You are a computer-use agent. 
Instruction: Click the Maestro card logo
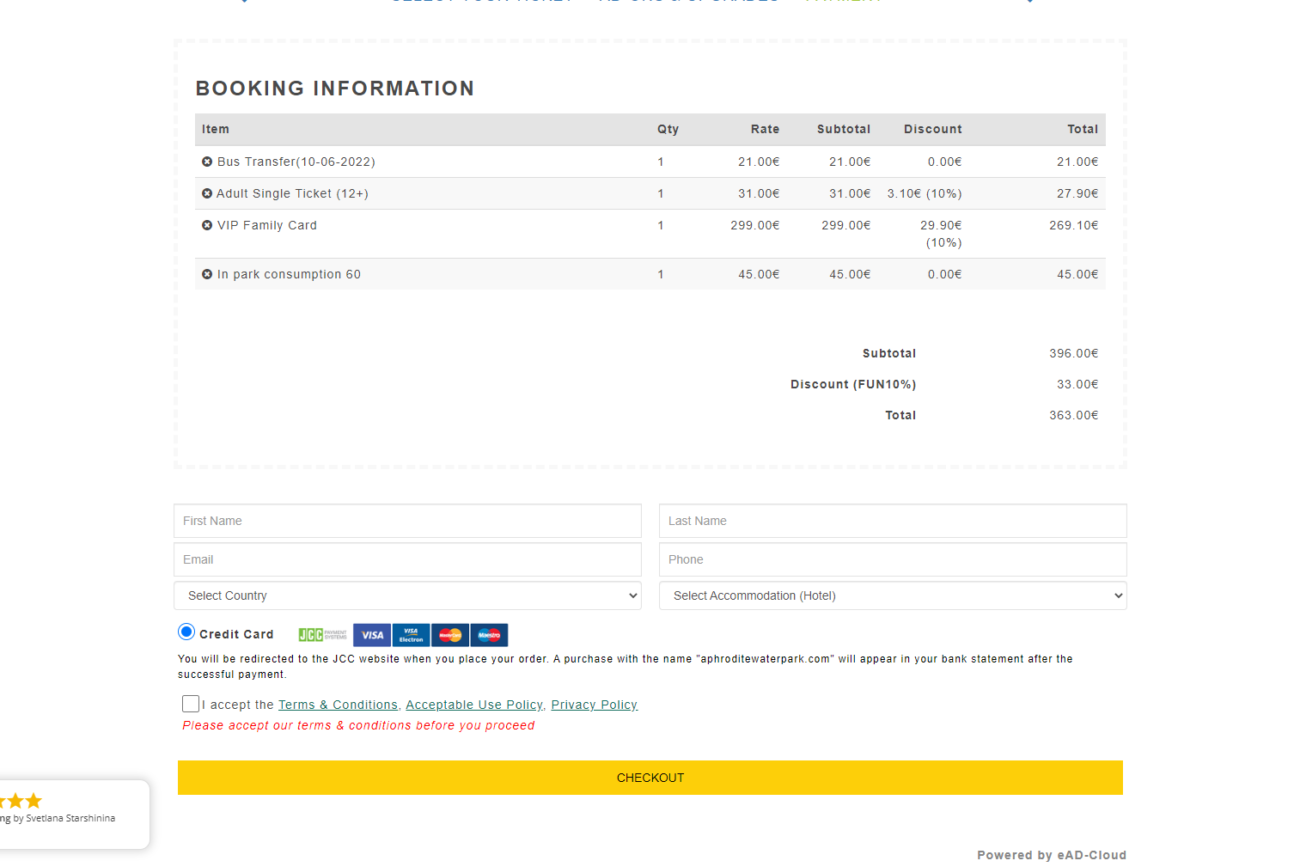pyautogui.click(x=489, y=635)
